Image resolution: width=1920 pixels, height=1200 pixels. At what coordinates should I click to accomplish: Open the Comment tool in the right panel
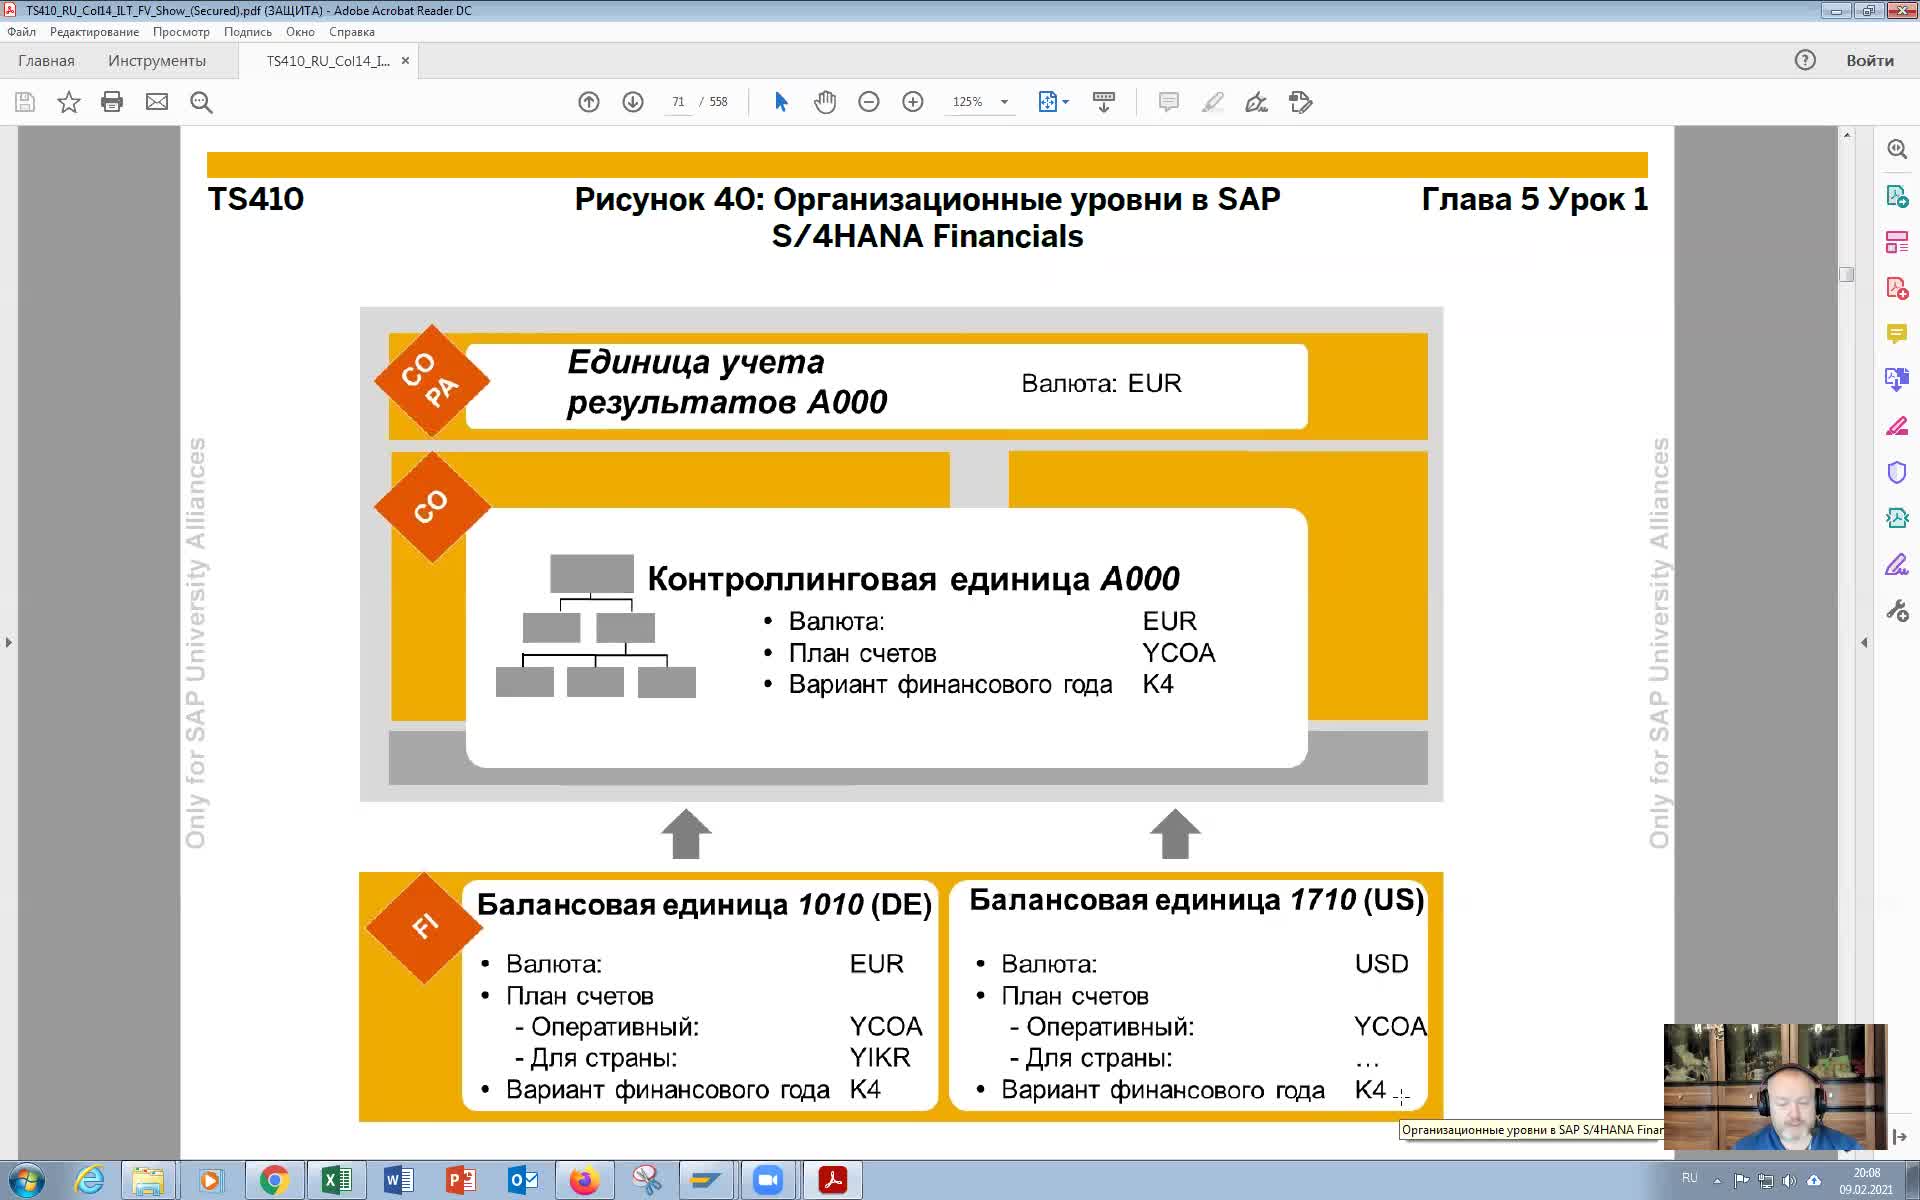click(1897, 333)
